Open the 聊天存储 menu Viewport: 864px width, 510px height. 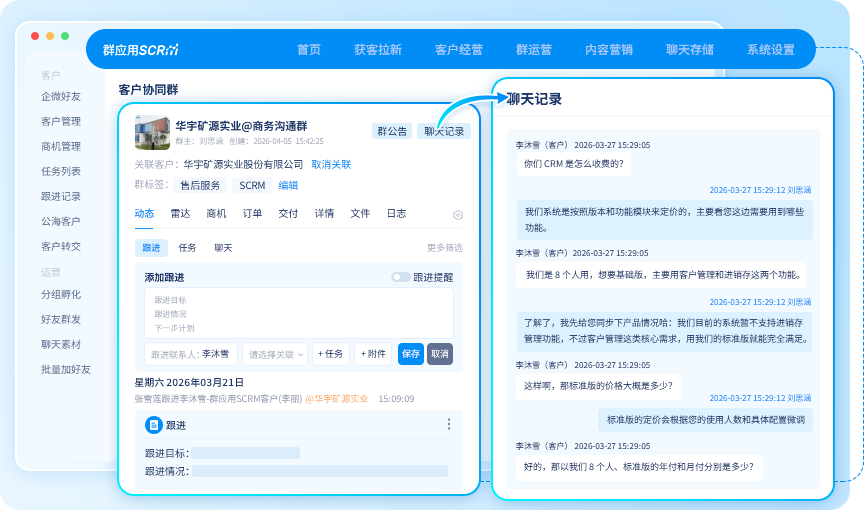[x=689, y=50]
